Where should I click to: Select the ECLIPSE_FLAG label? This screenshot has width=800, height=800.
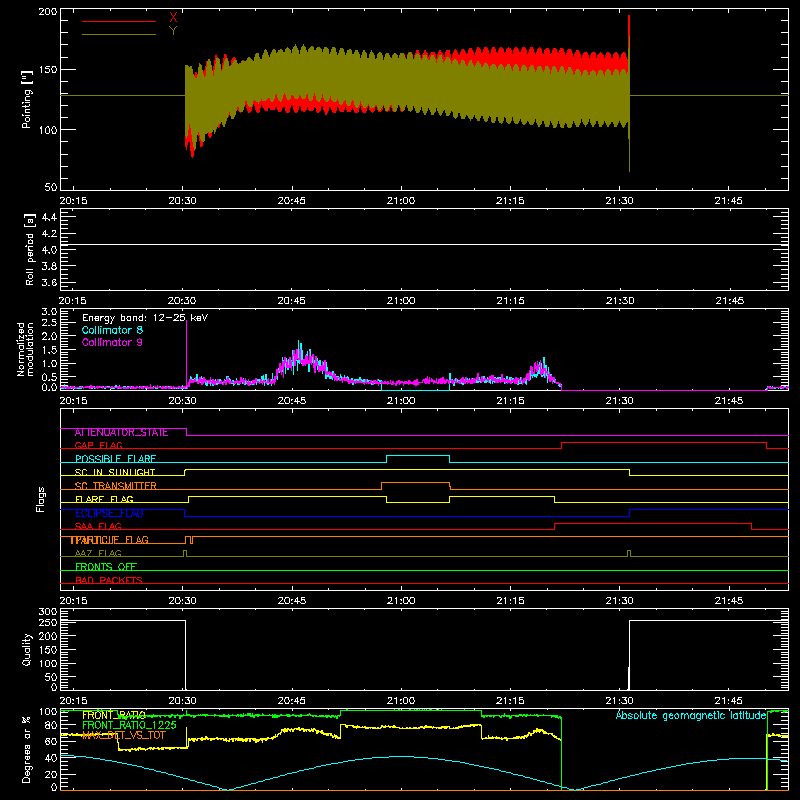point(109,513)
